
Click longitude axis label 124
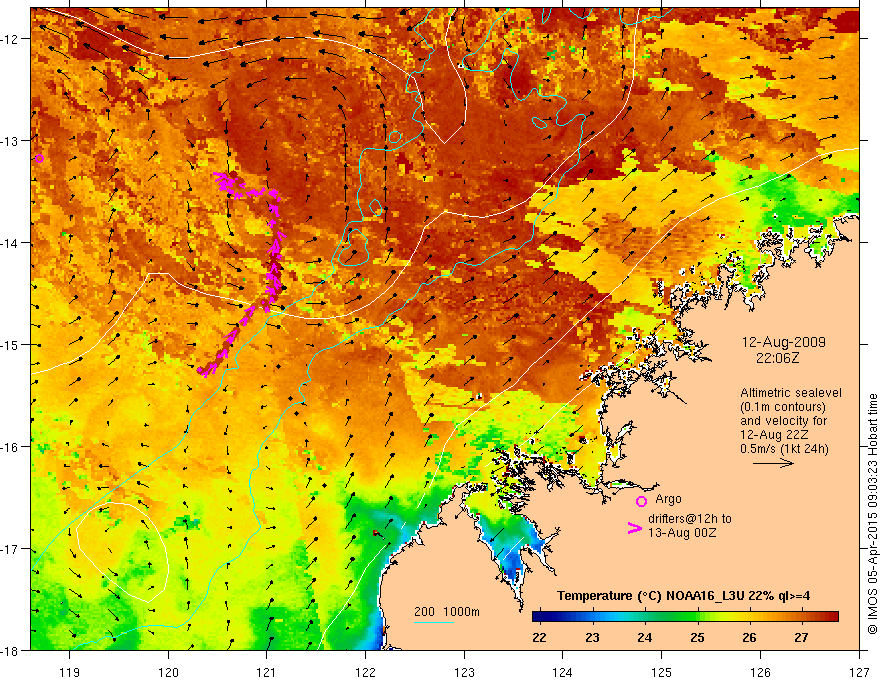point(563,672)
